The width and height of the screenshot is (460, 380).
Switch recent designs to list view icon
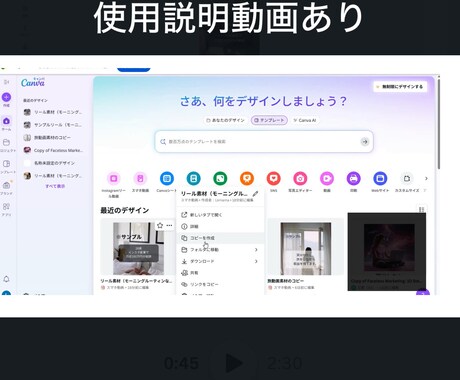click(421, 209)
